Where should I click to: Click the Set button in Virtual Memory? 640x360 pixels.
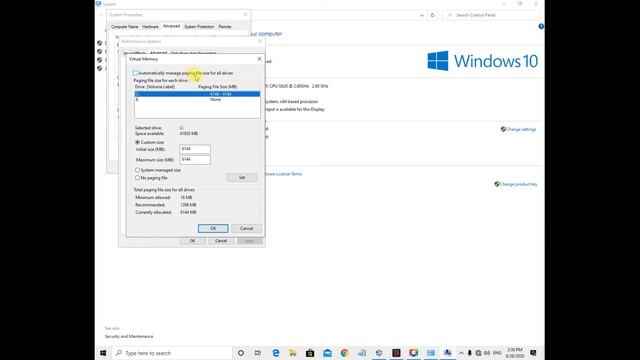coord(242,178)
